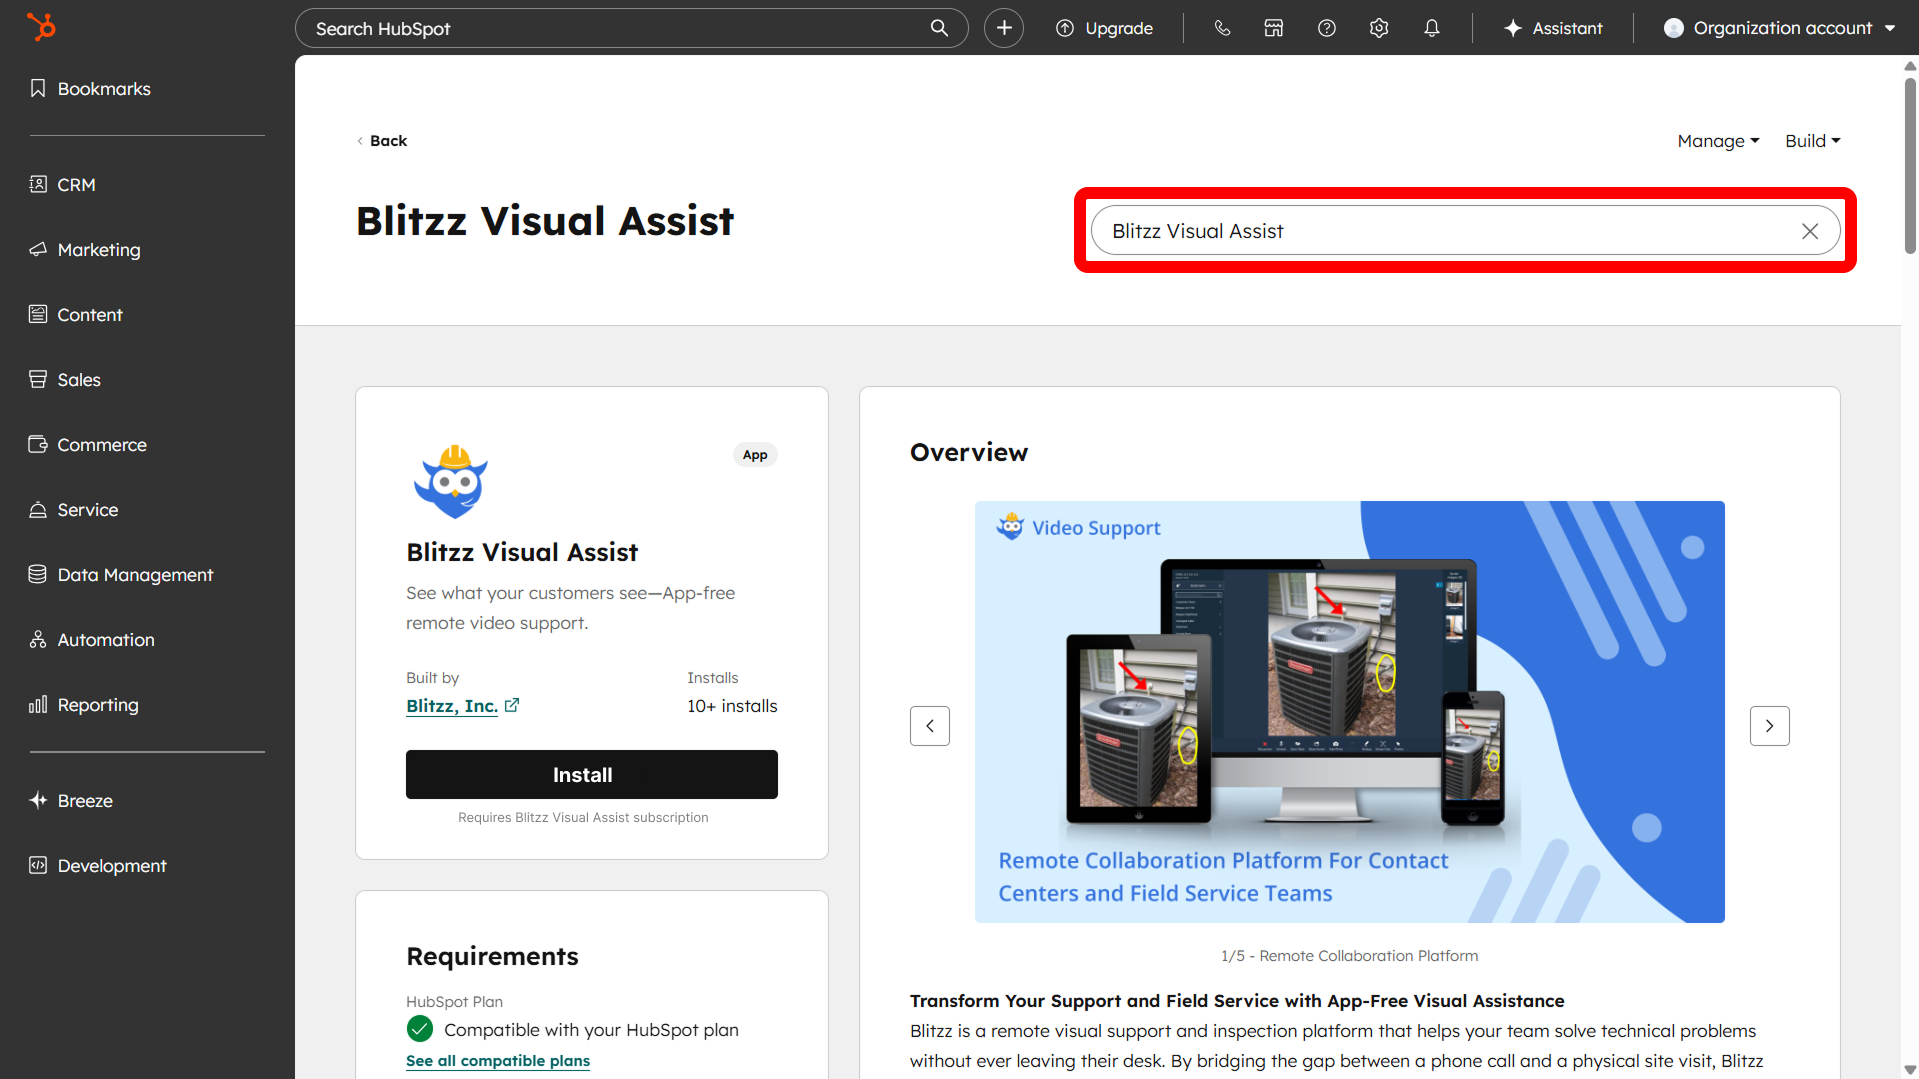The height and width of the screenshot is (1079, 1919).
Task: Open the Content sidebar menu
Action: (x=90, y=315)
